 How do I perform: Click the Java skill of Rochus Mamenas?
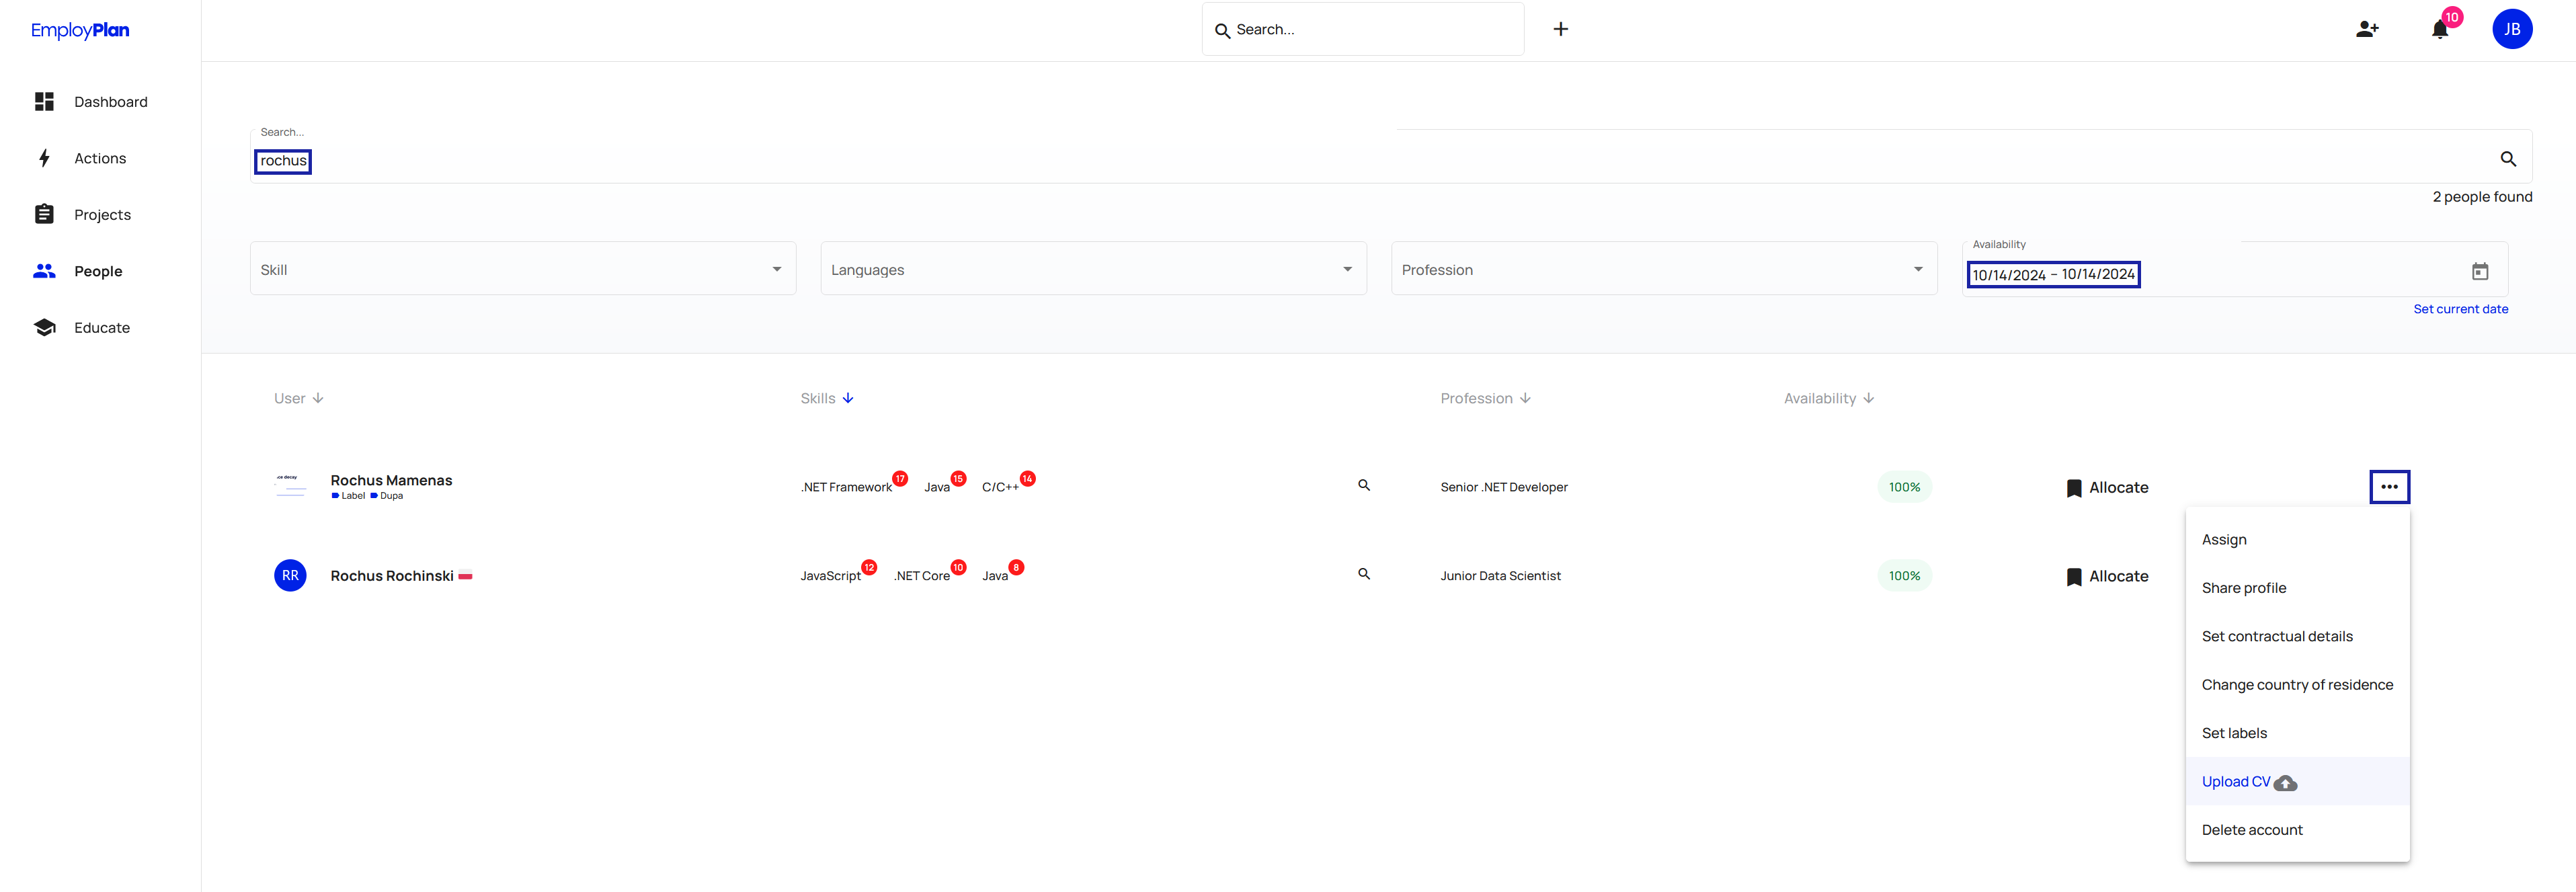[936, 487]
